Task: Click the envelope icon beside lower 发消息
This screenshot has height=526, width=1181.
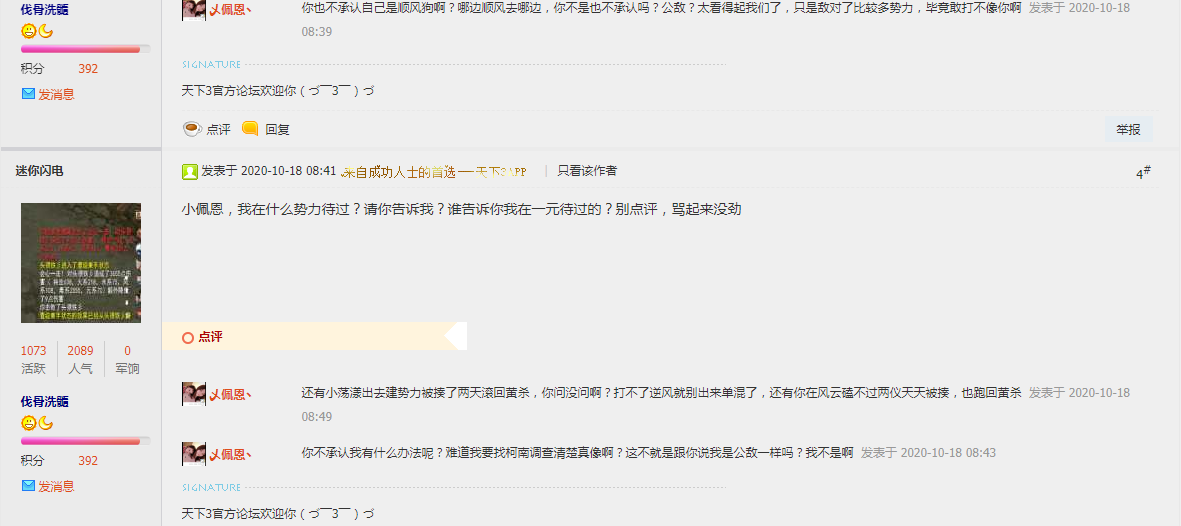Action: (29, 486)
